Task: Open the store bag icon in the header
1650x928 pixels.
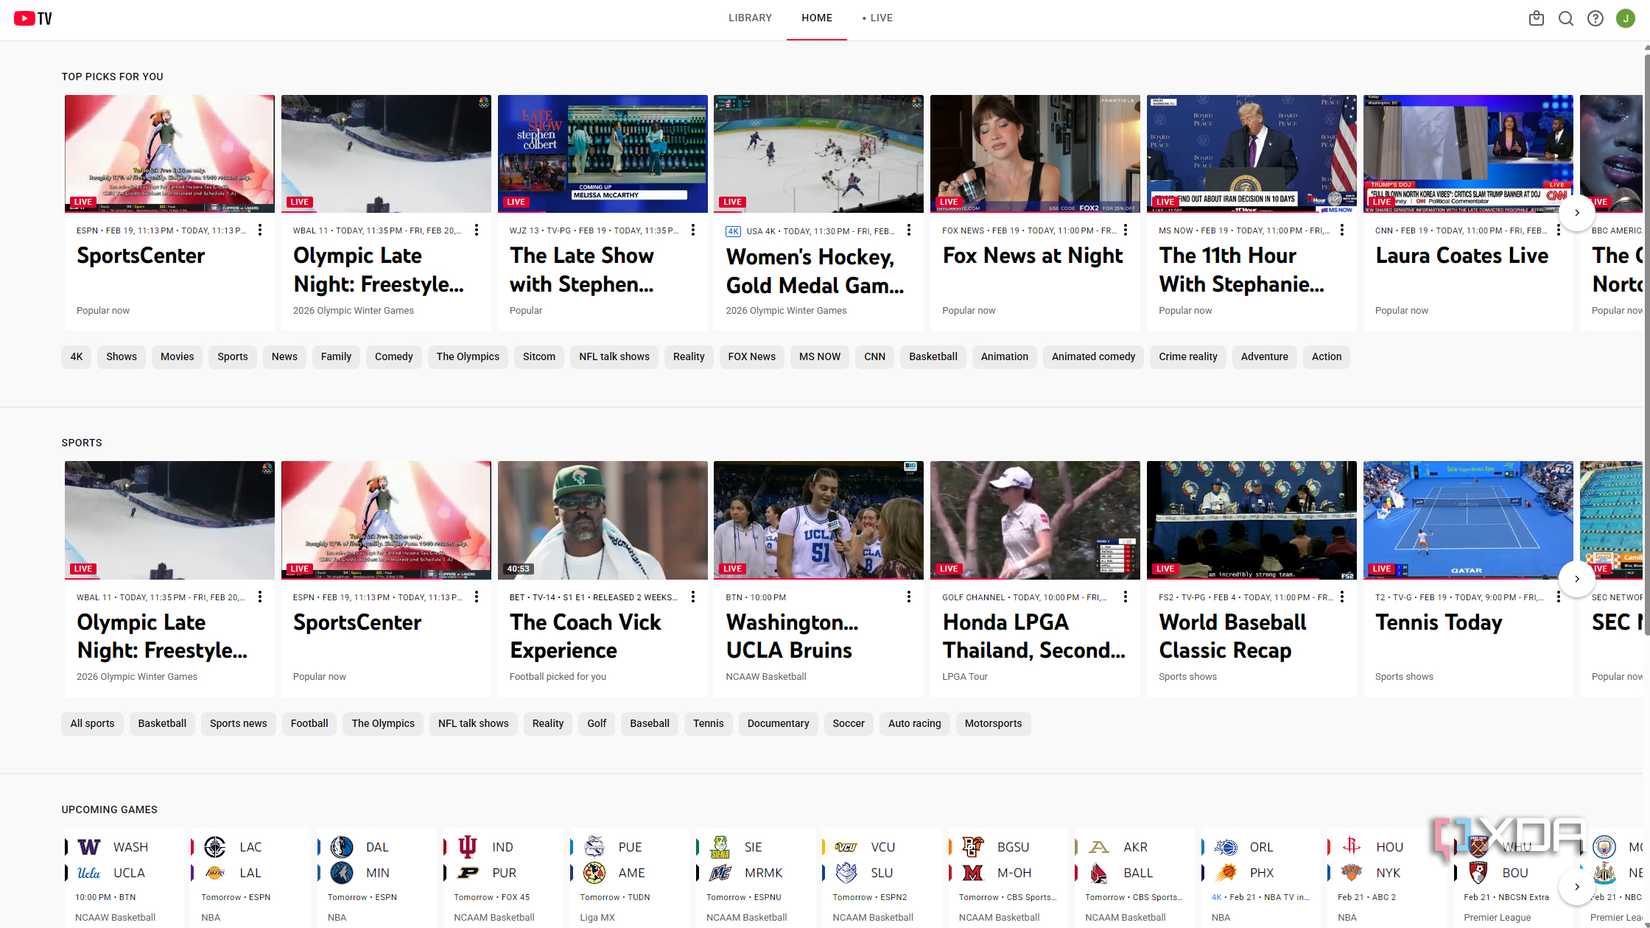Action: (1536, 18)
